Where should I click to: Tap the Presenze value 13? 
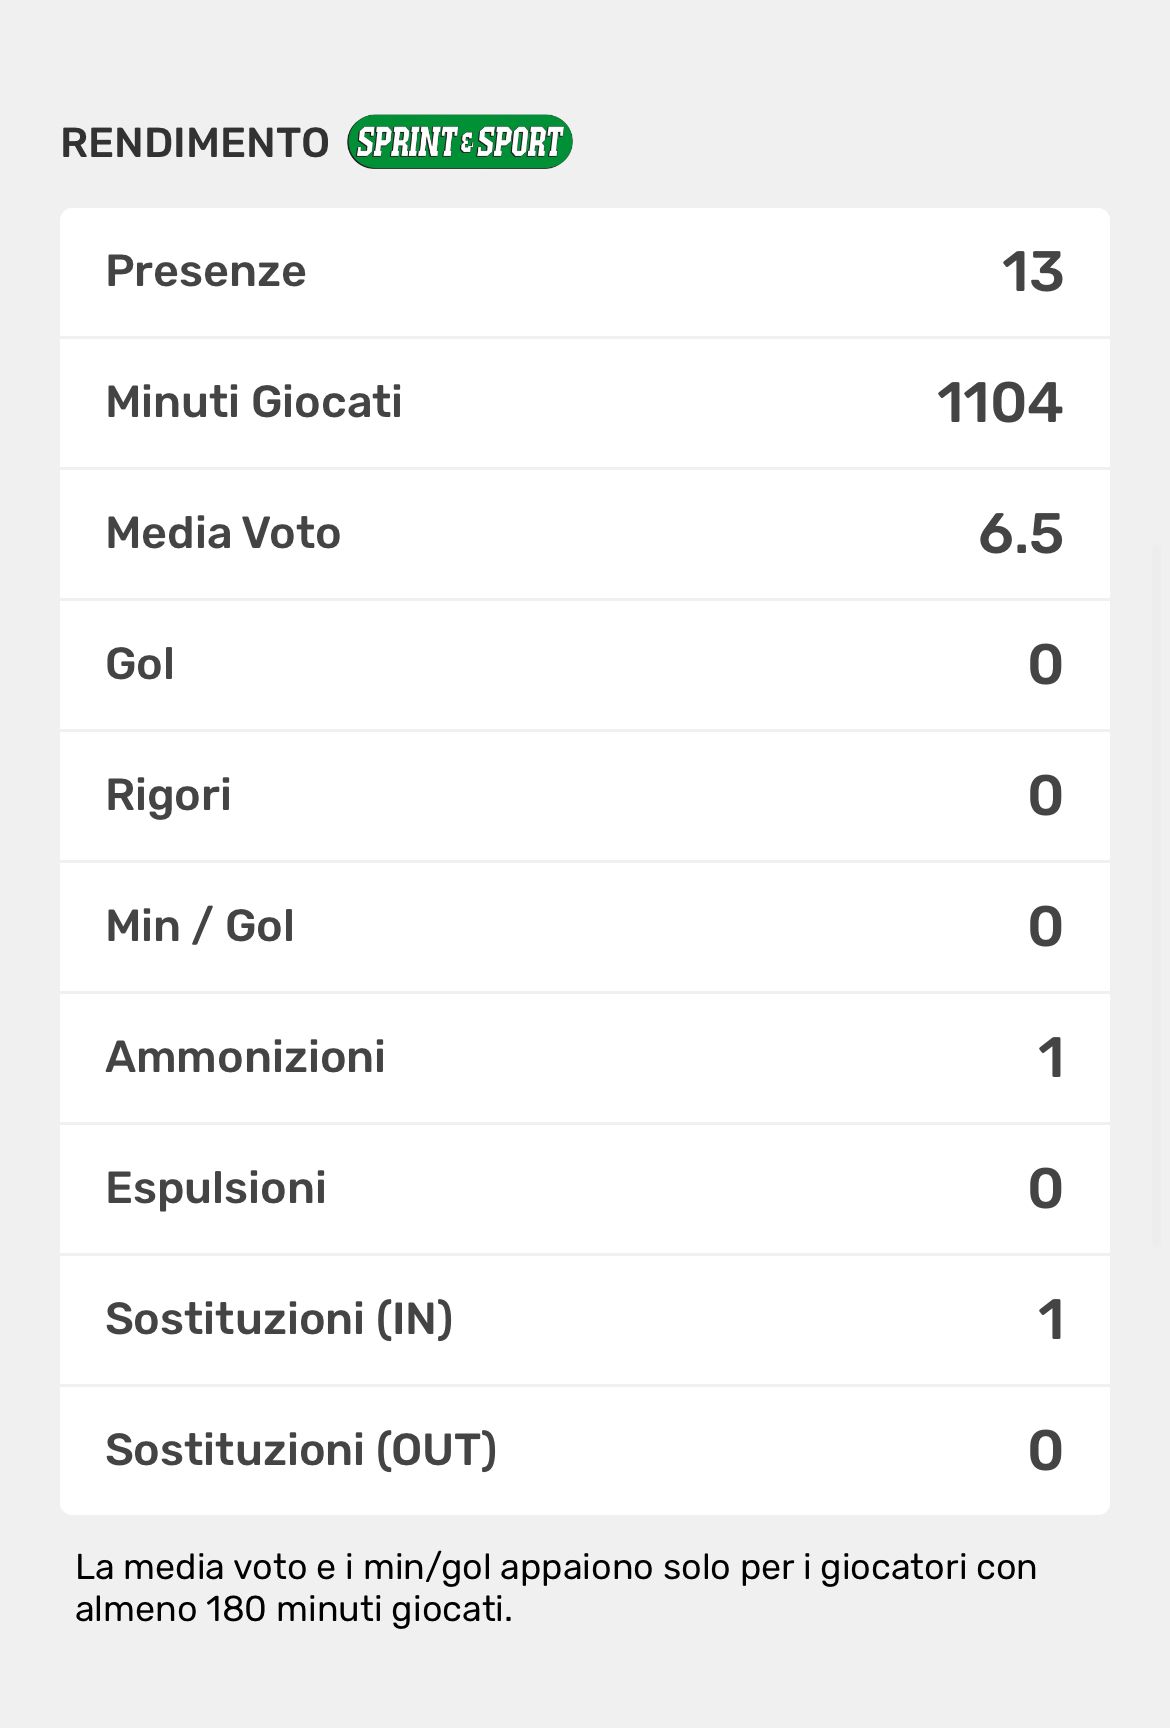1032,272
